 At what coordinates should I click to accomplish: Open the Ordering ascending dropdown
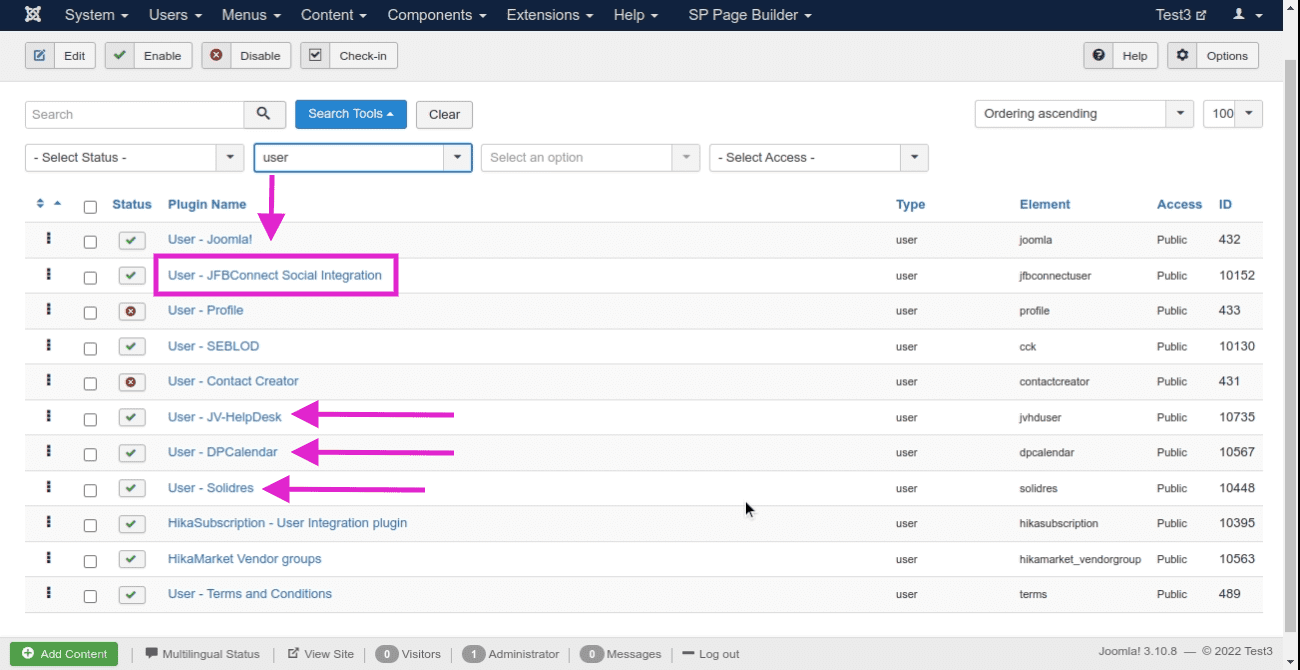1084,114
